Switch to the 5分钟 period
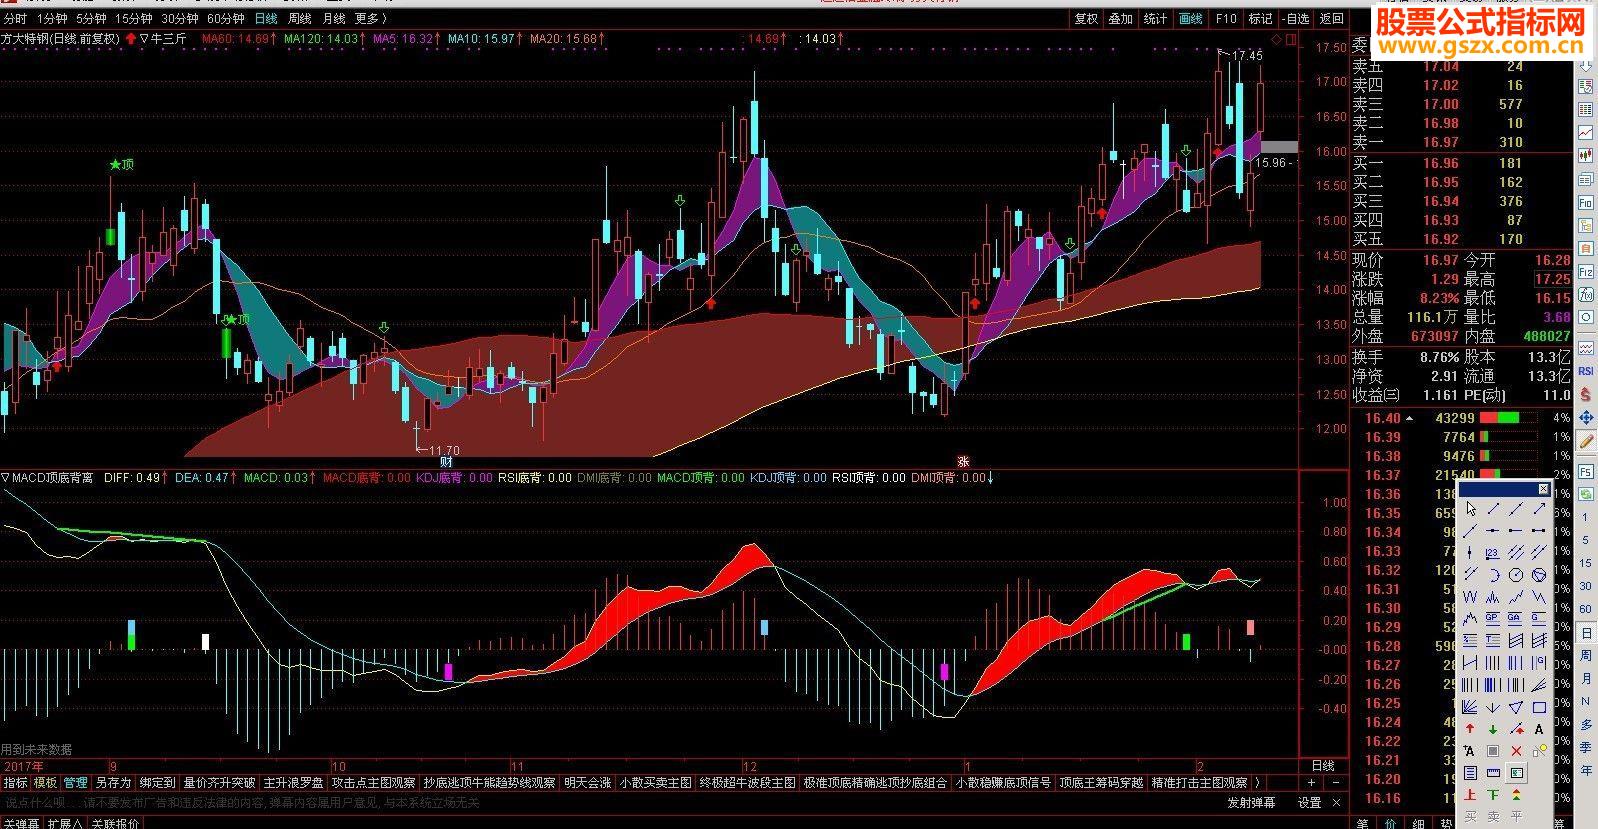1598x829 pixels. tap(91, 18)
